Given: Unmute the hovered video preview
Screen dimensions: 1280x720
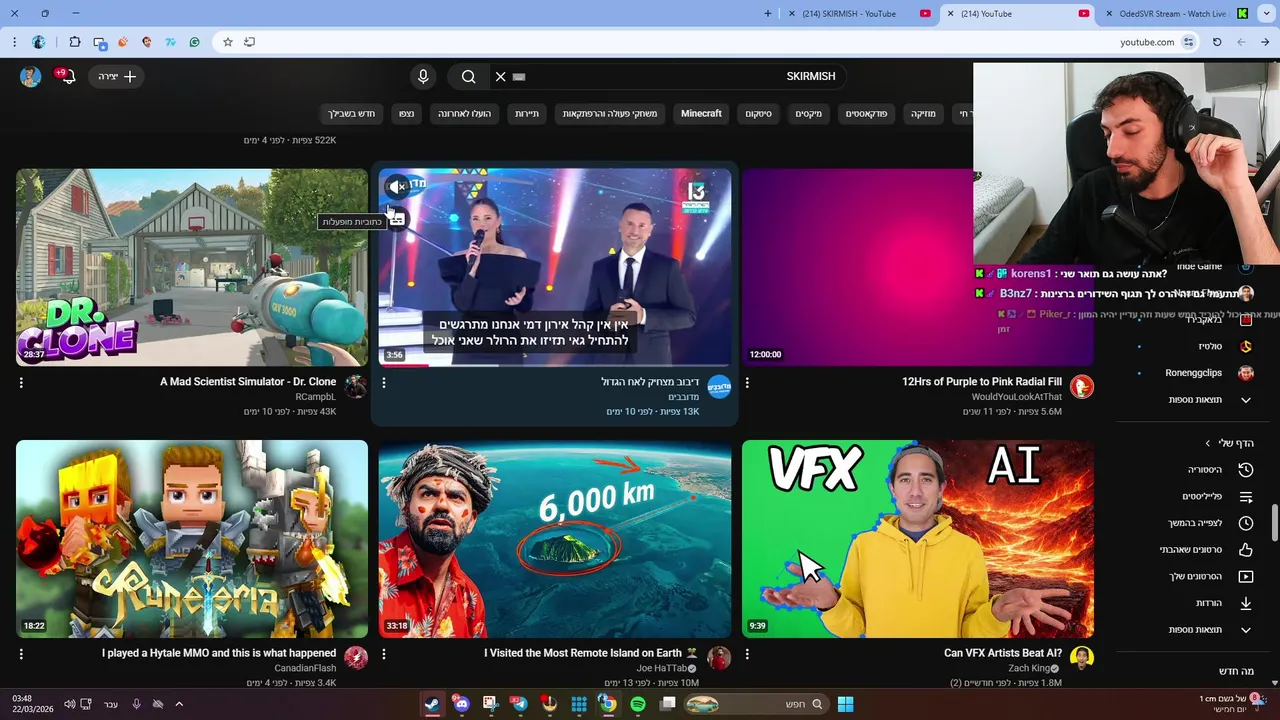Looking at the screenshot, I should 397,186.
